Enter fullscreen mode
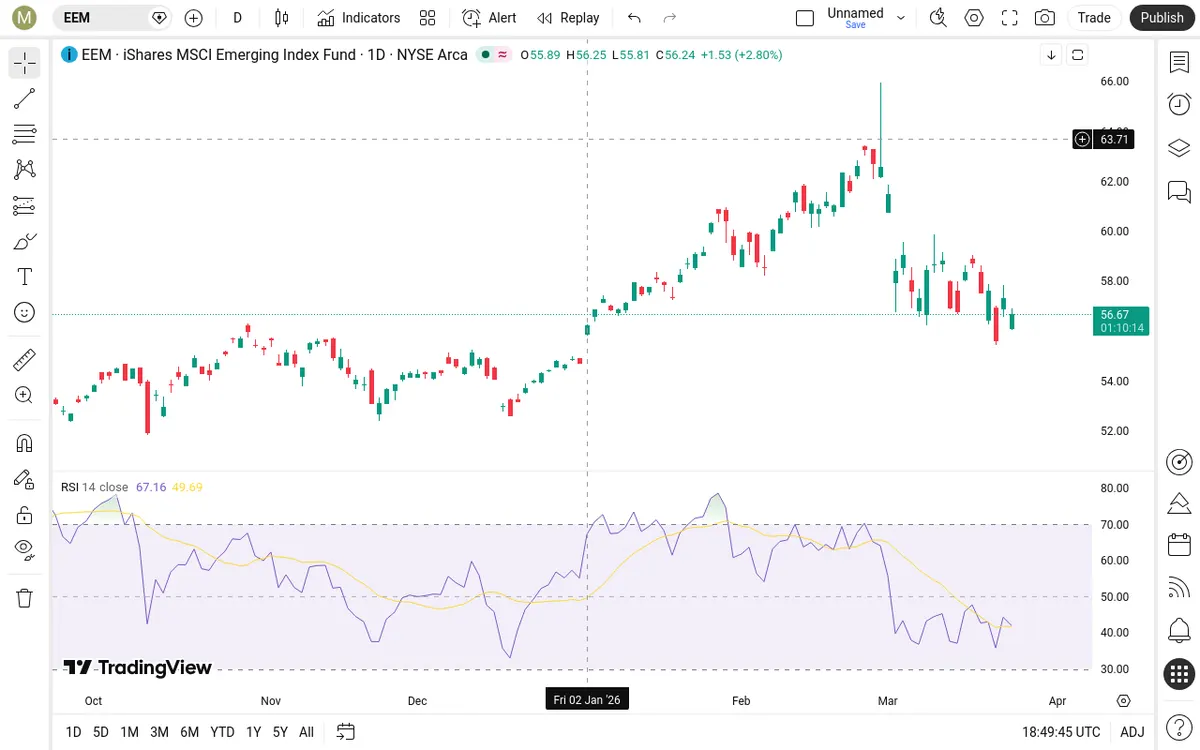1200x750 pixels. tap(1010, 18)
